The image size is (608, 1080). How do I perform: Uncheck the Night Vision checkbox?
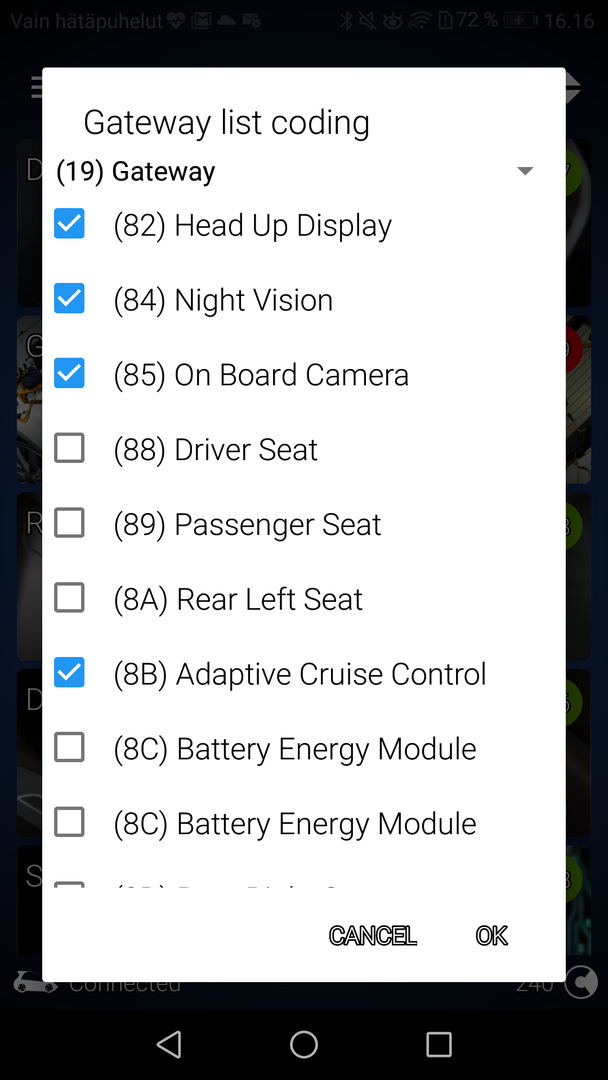69,299
